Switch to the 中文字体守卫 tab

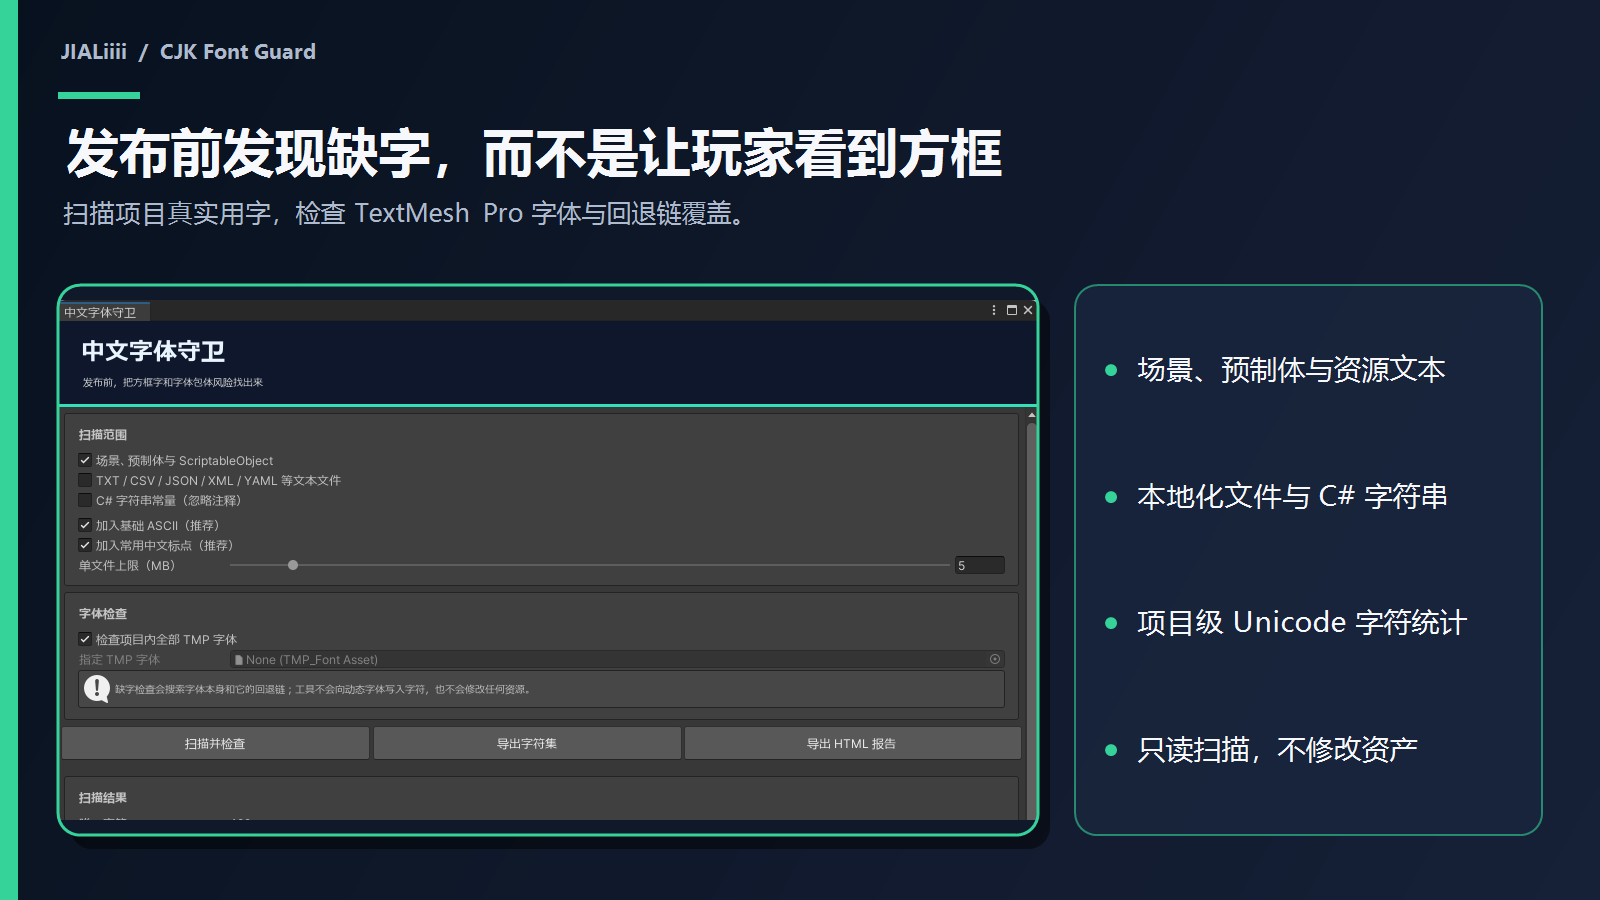pos(104,312)
